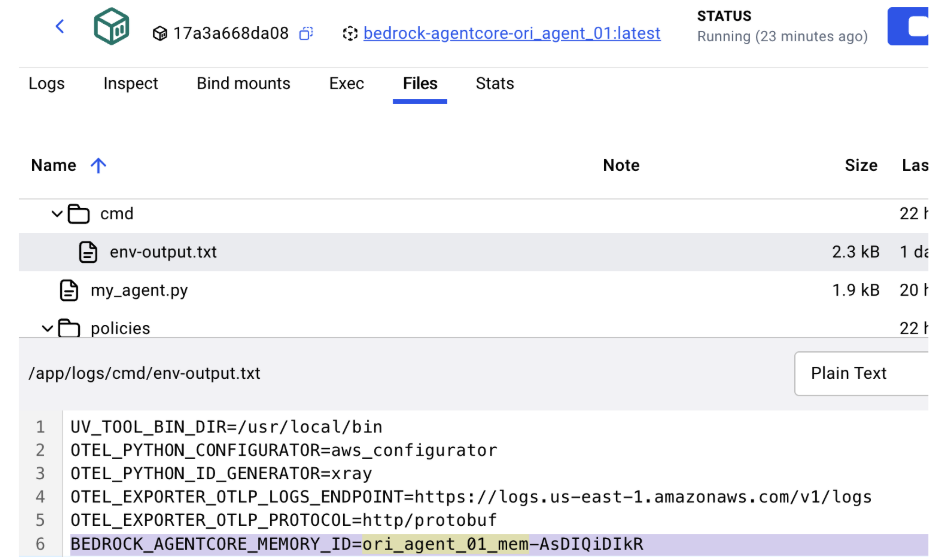This screenshot has width=944, height=557.
Task: Click the Size column header
Action: (x=861, y=165)
